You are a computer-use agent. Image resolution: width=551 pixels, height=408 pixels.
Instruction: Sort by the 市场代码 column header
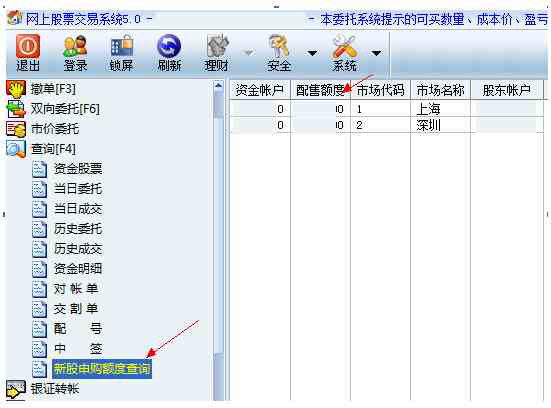[x=381, y=90]
